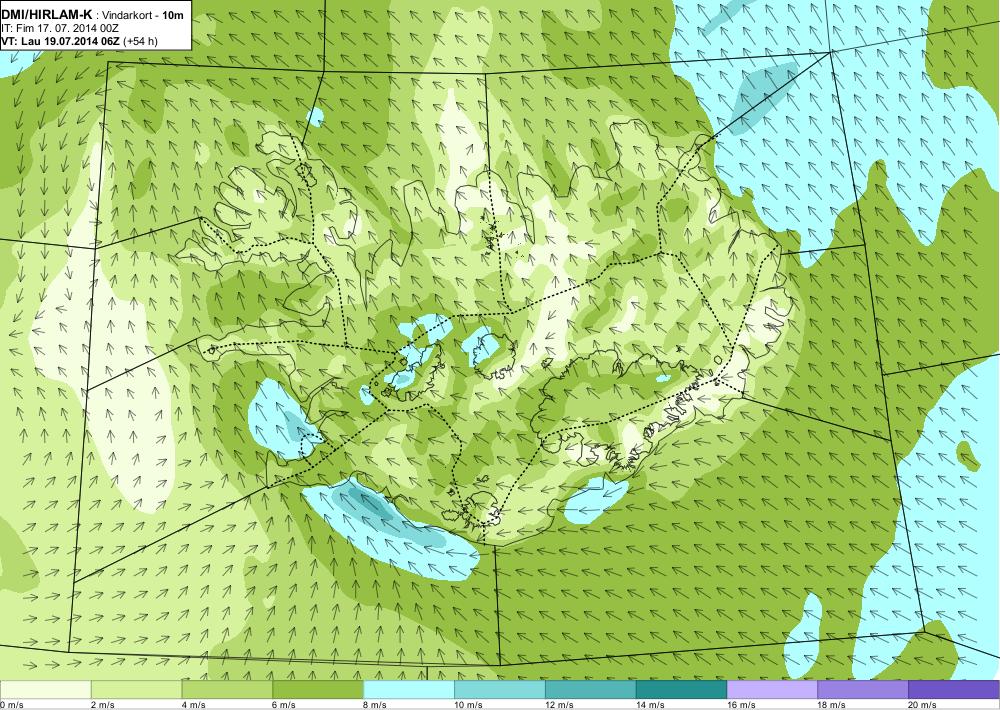
Task: Select the "4 m/s" legend label
Action: 193,705
